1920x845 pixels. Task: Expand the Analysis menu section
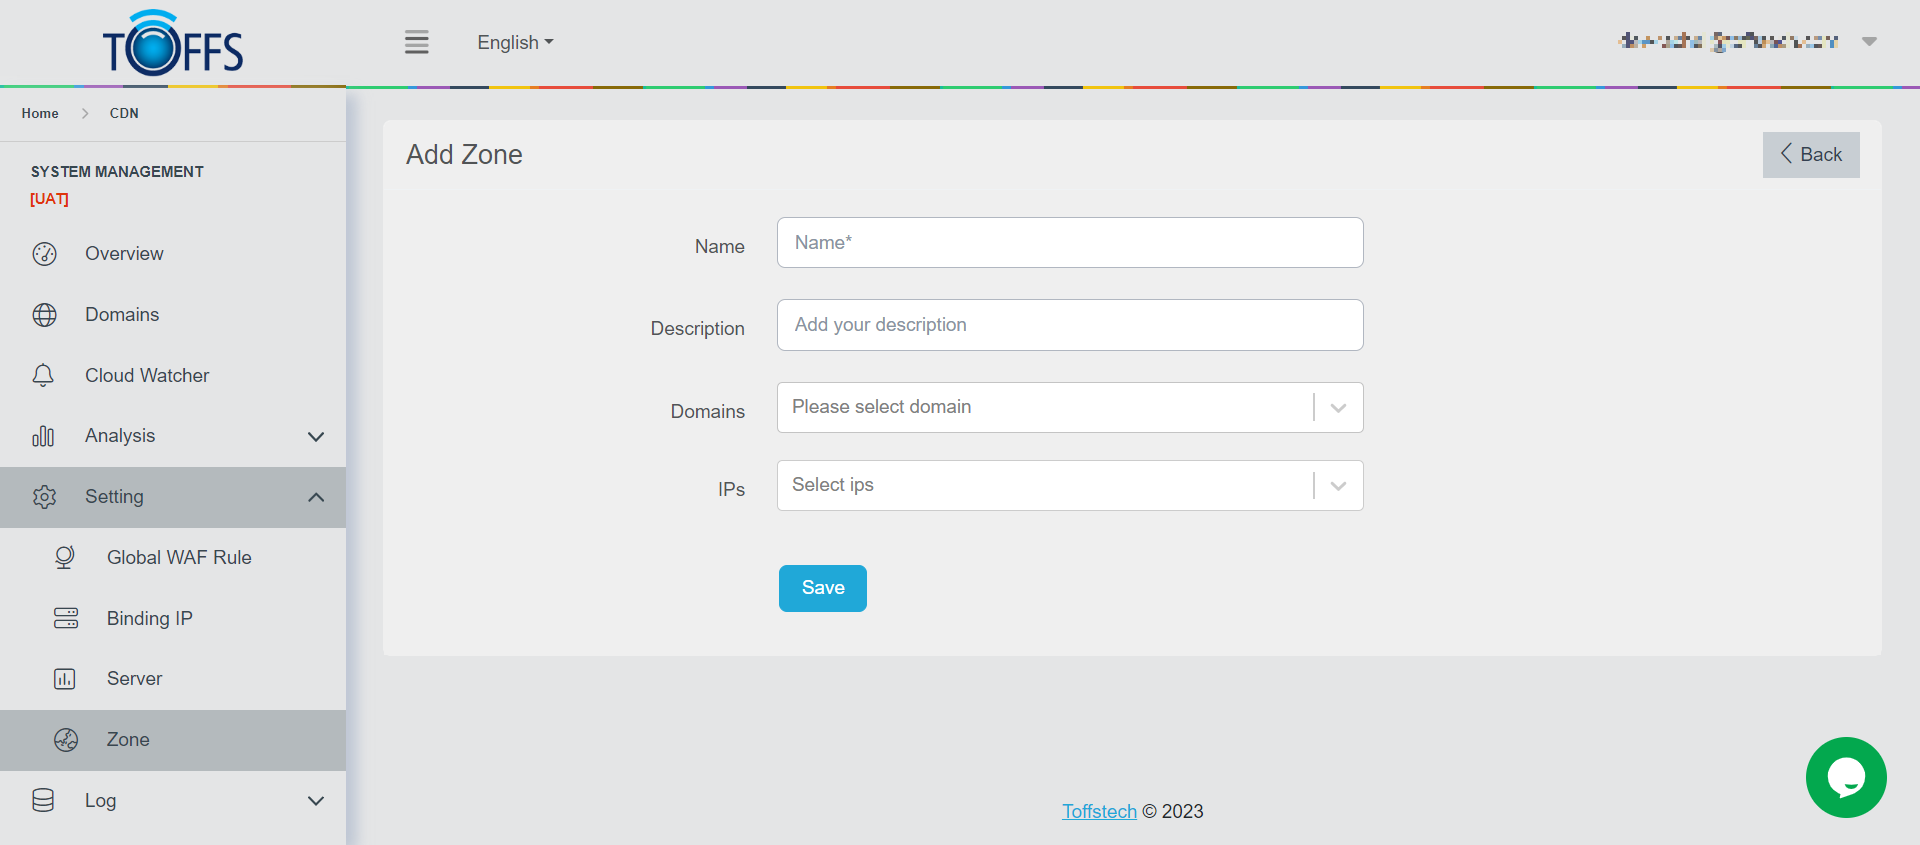(316, 436)
